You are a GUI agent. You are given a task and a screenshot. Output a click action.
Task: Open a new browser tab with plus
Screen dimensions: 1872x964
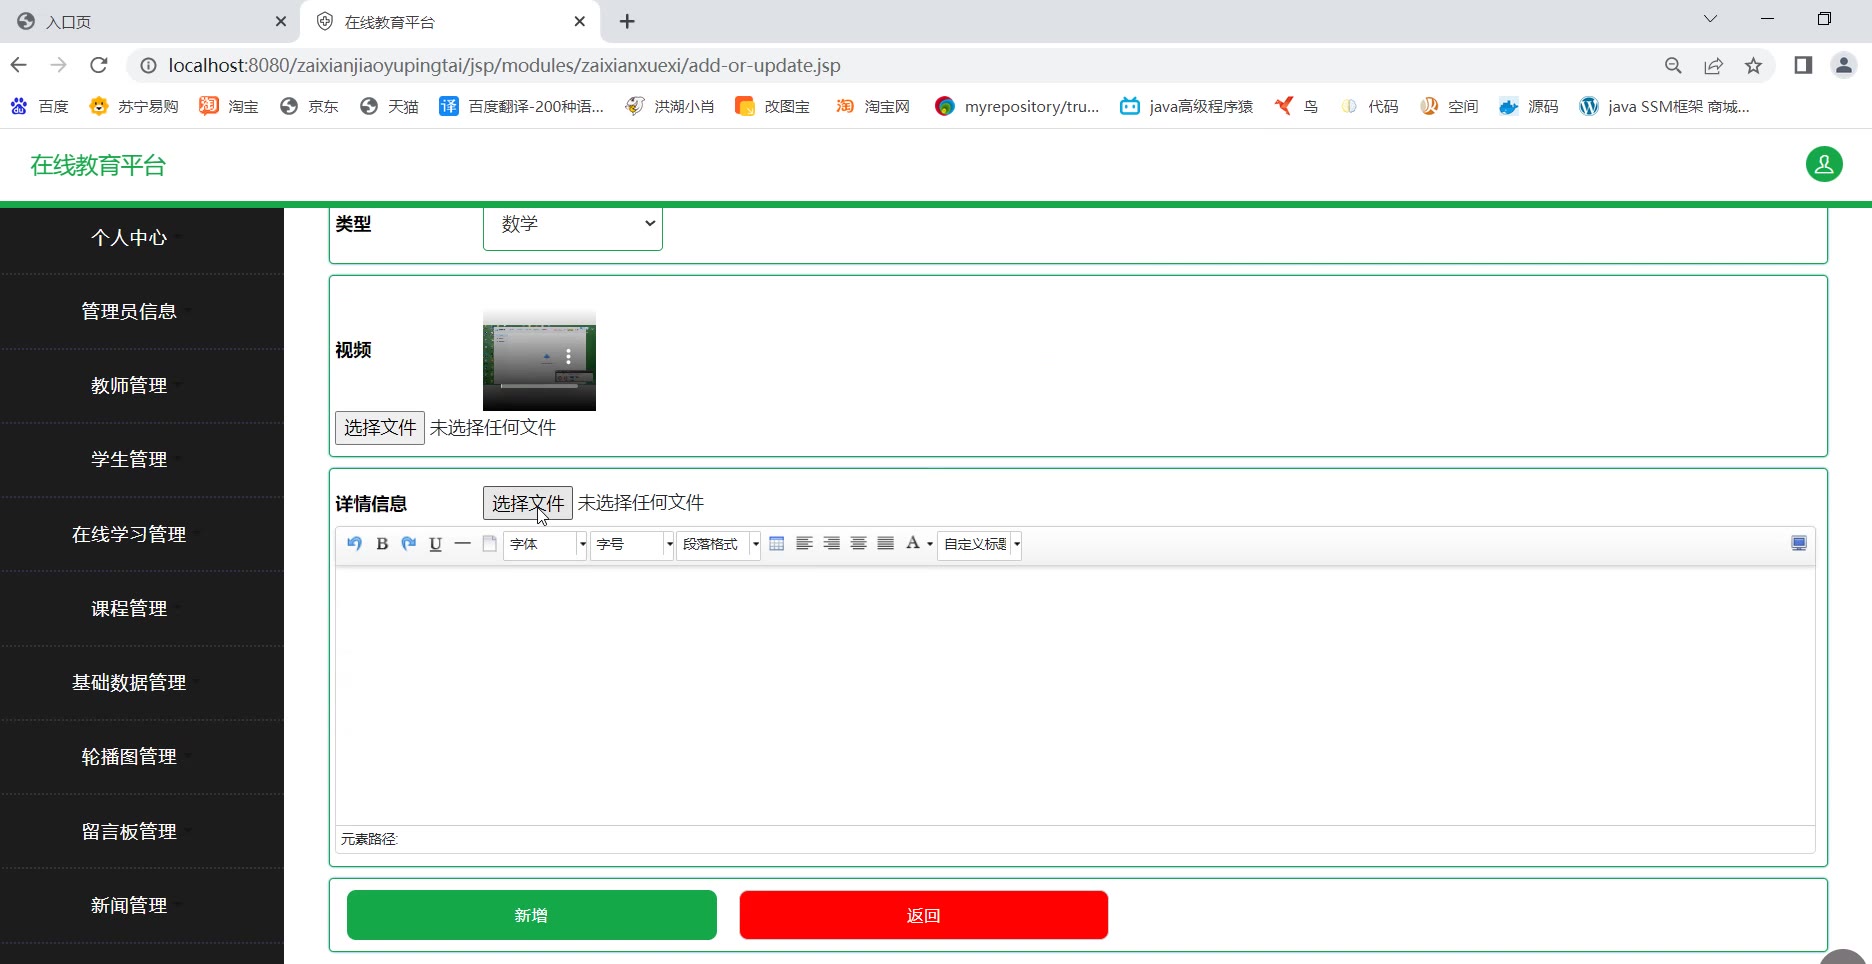(627, 21)
